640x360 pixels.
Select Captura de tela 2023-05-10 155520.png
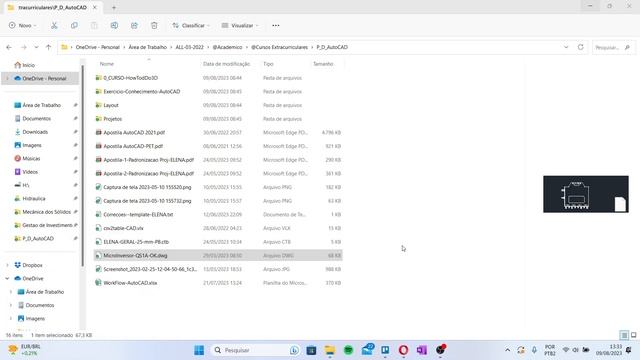click(x=147, y=187)
